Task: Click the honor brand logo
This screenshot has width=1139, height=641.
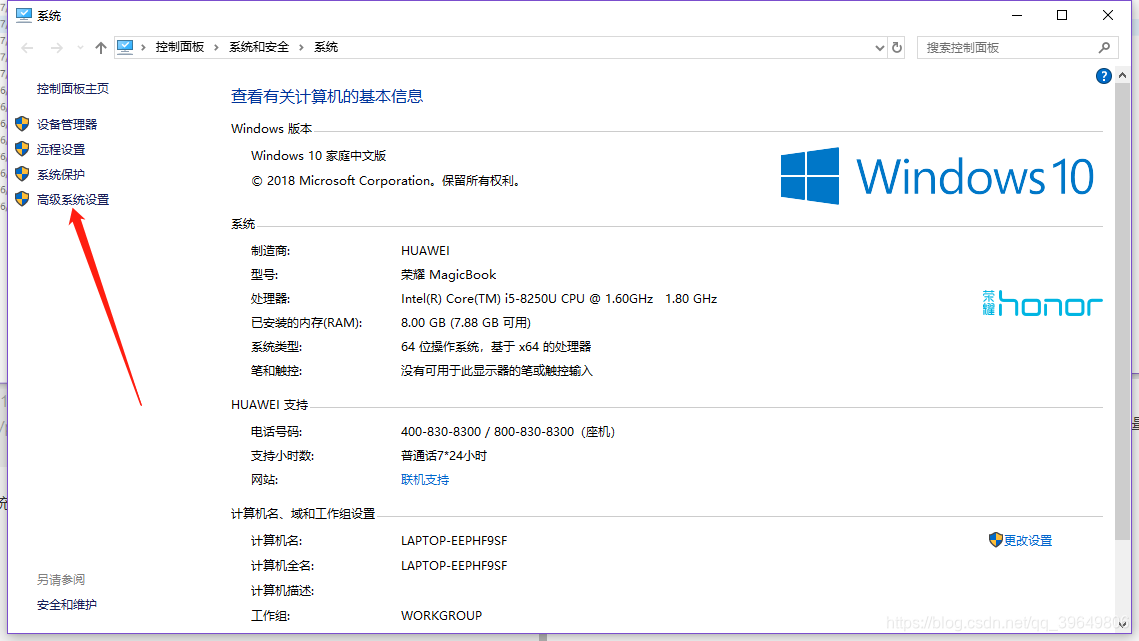Action: coord(1042,304)
